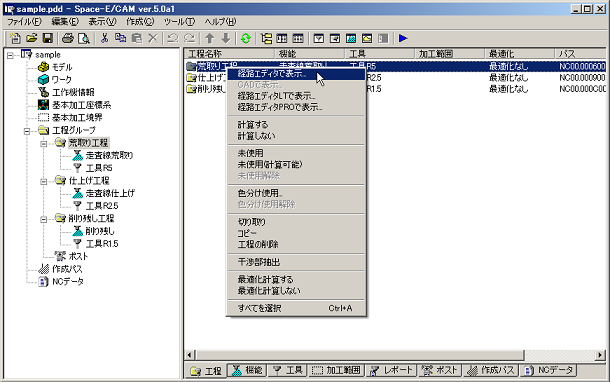Open the ヘルプ(H) menu
This screenshot has width=610, height=382.
click(220, 22)
